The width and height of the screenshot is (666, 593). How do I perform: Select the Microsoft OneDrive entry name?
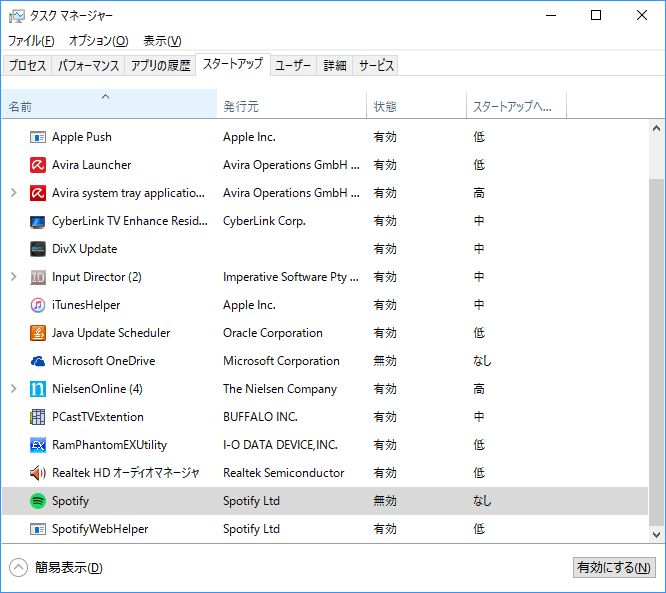coord(104,361)
